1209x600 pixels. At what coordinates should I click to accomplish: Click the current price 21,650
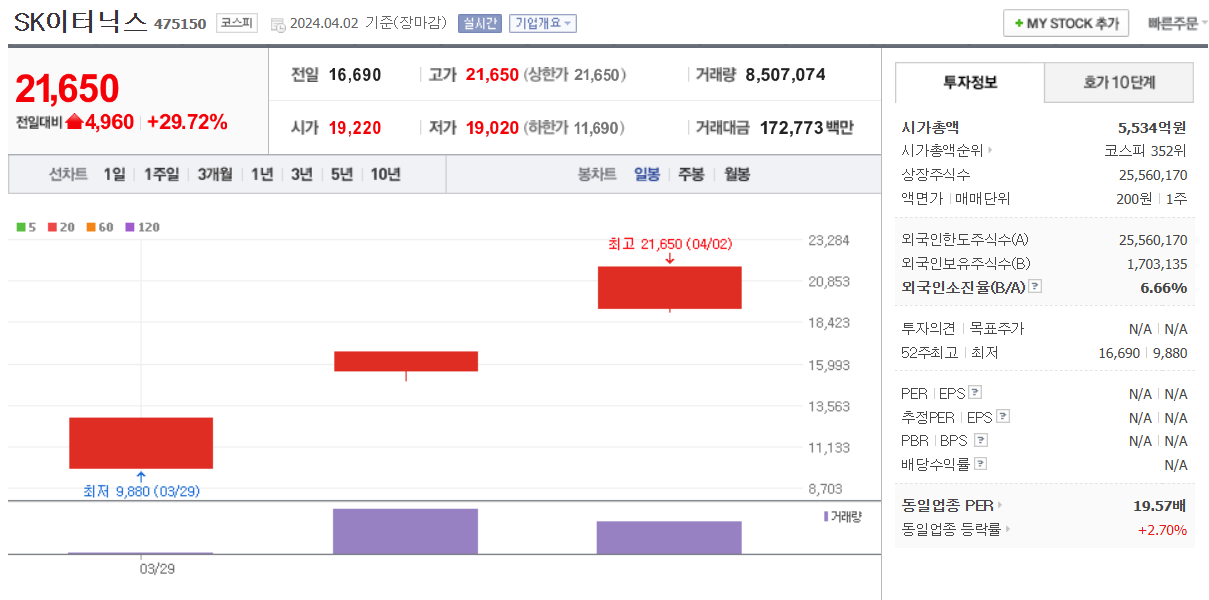(67, 89)
